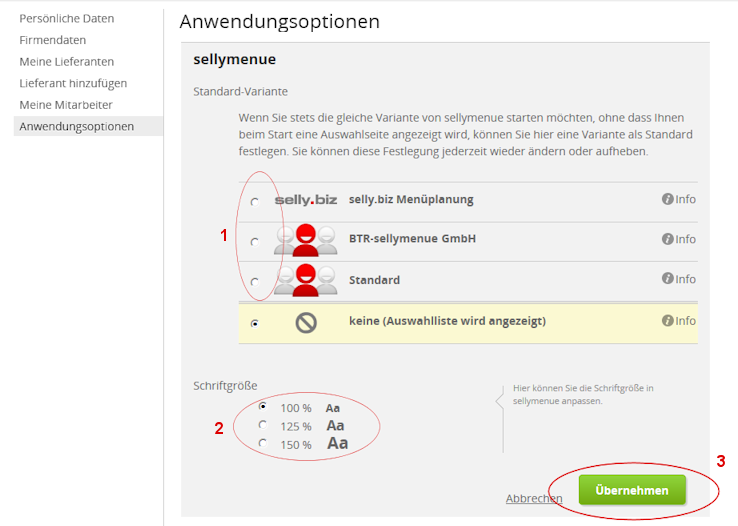Select the selly.biz Menüplanung radio button
738x526 pixels.
[255, 201]
